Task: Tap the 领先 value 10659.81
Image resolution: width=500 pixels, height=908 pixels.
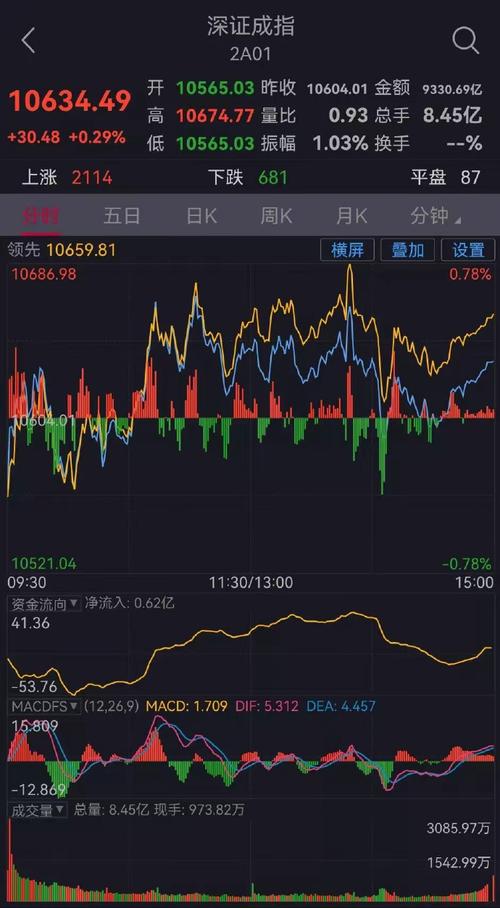Action: (x=81, y=250)
